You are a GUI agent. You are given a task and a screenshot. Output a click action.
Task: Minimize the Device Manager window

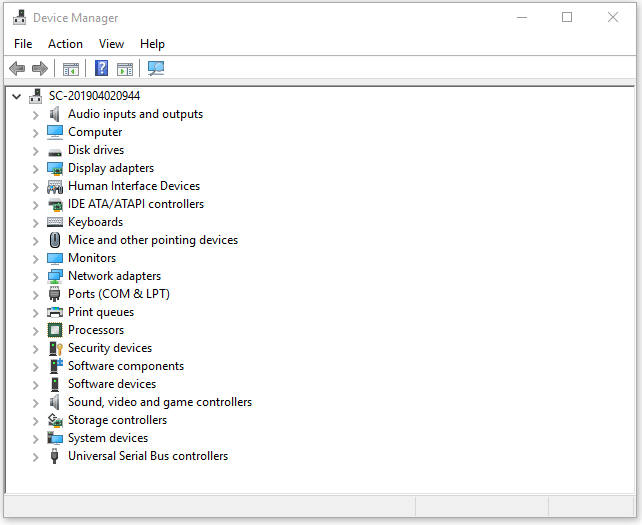(522, 17)
